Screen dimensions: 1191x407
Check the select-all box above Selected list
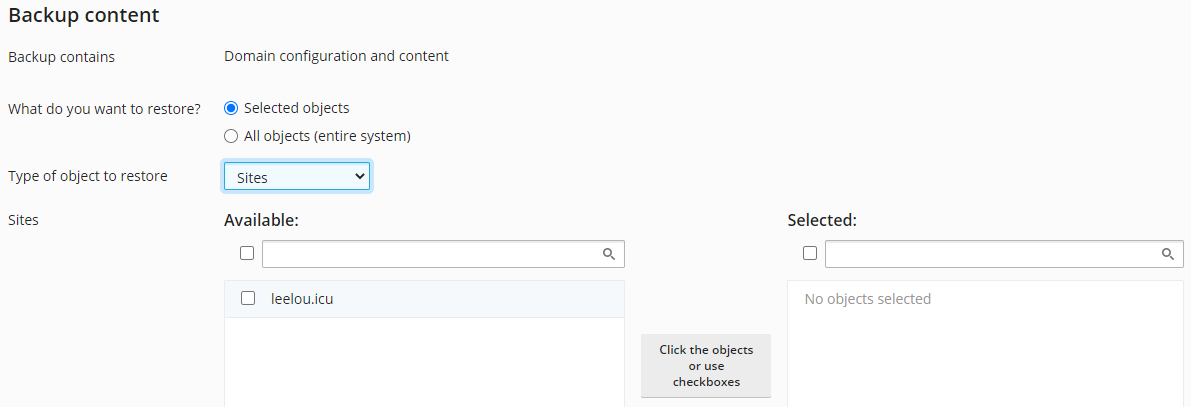810,254
